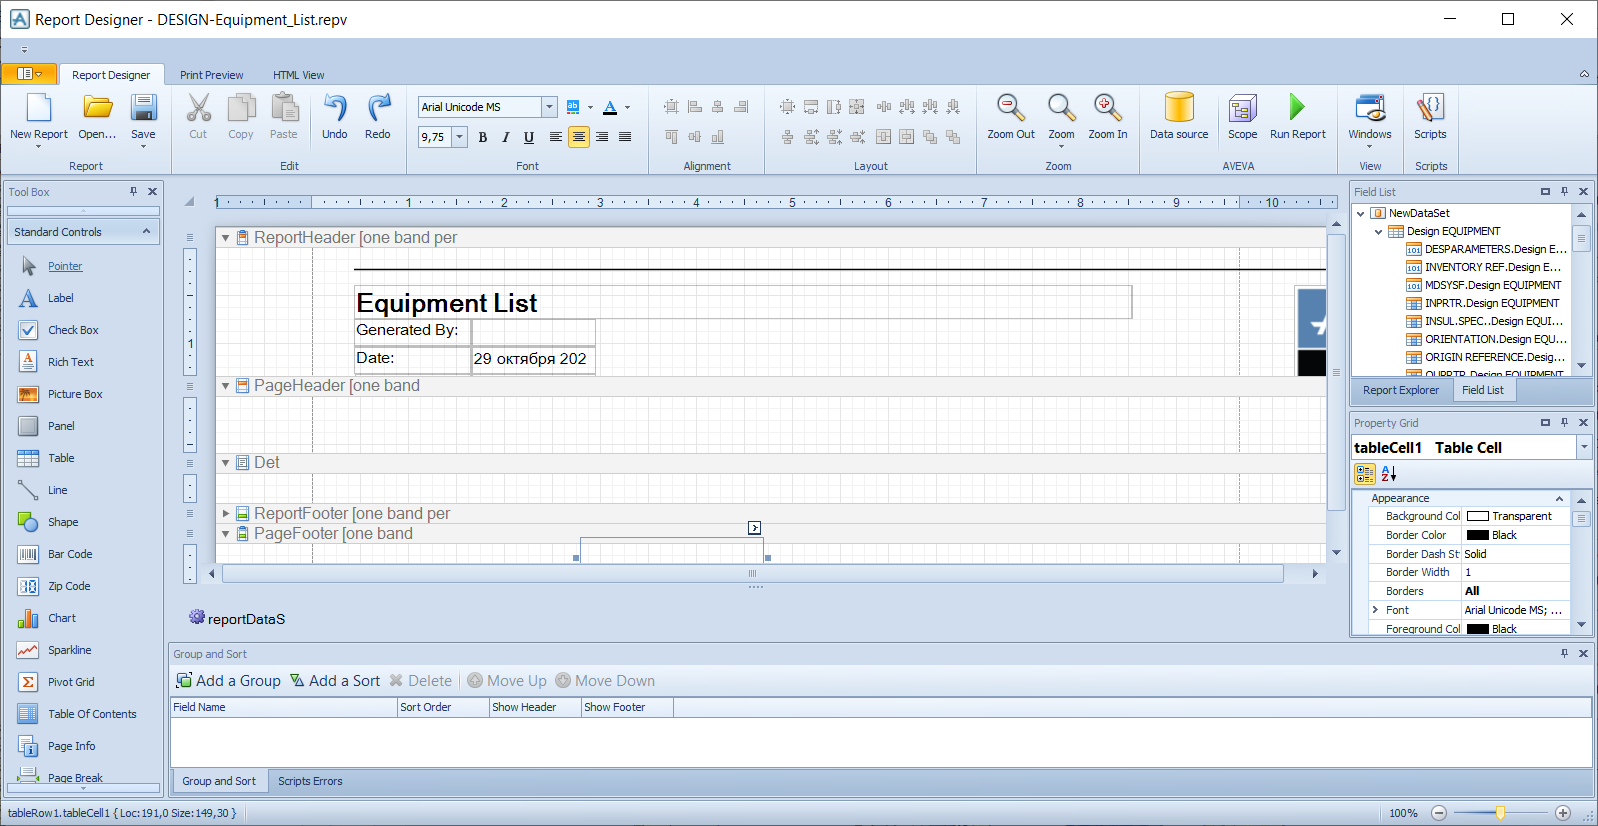The height and width of the screenshot is (826, 1598).
Task: Open a report file with Open icon
Action: click(x=97, y=108)
